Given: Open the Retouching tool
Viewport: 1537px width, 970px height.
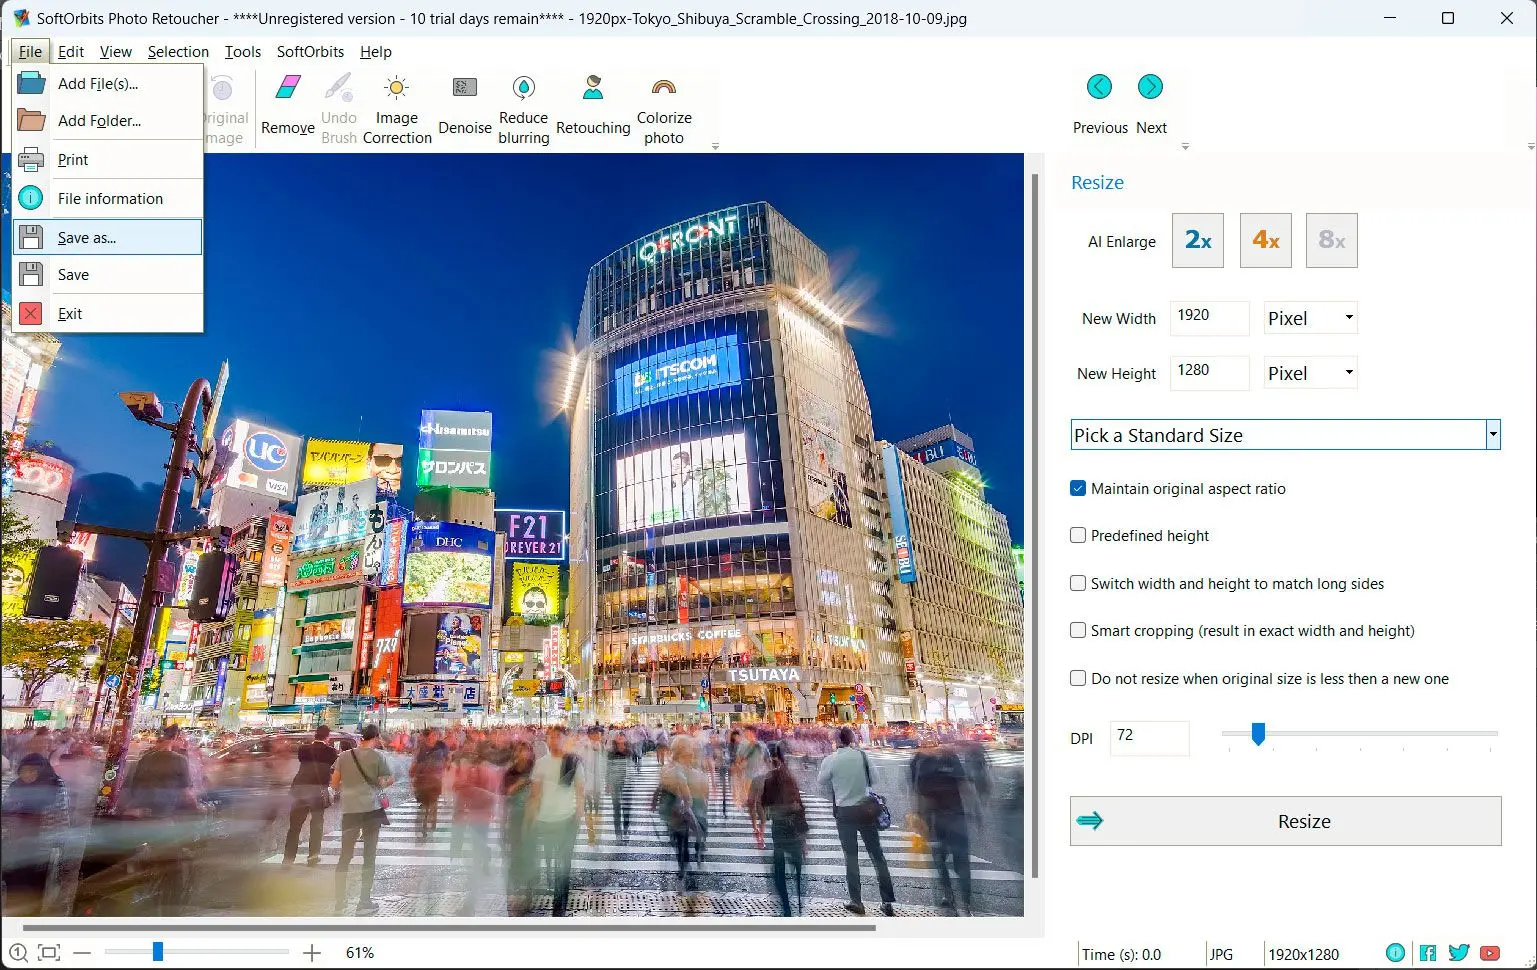Looking at the screenshot, I should click(x=592, y=106).
